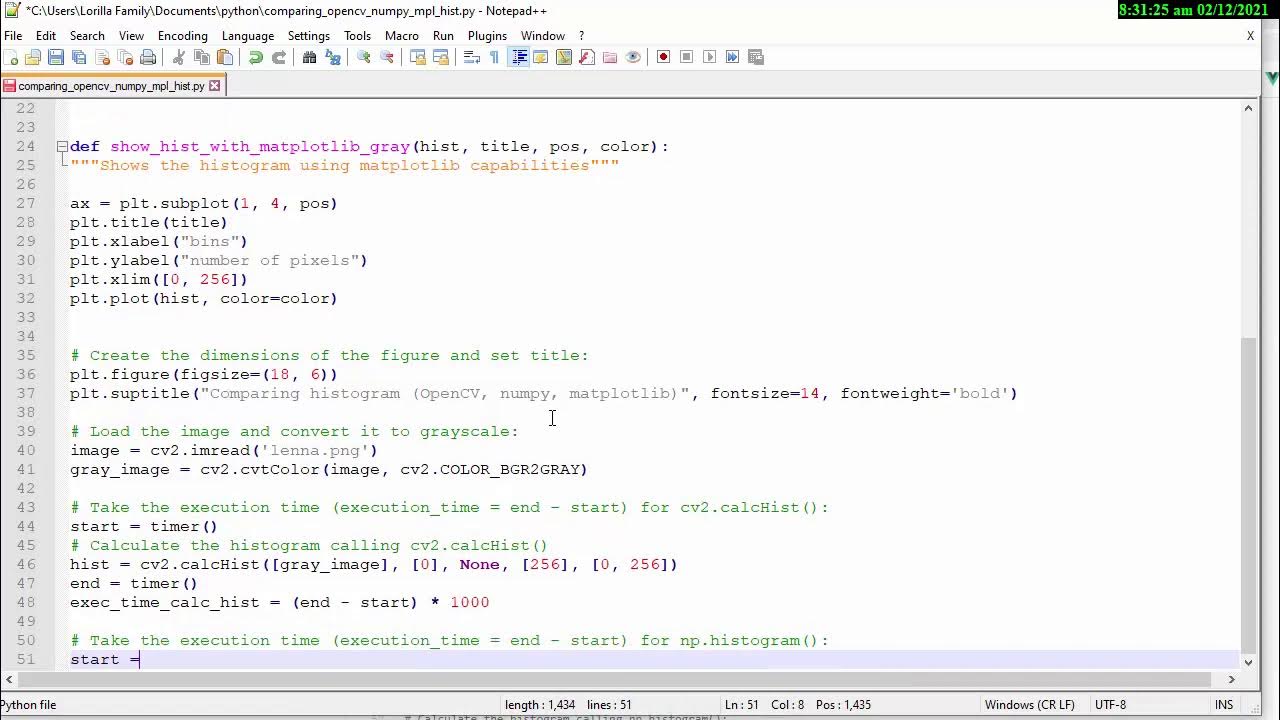Open the Run menu

(x=443, y=35)
